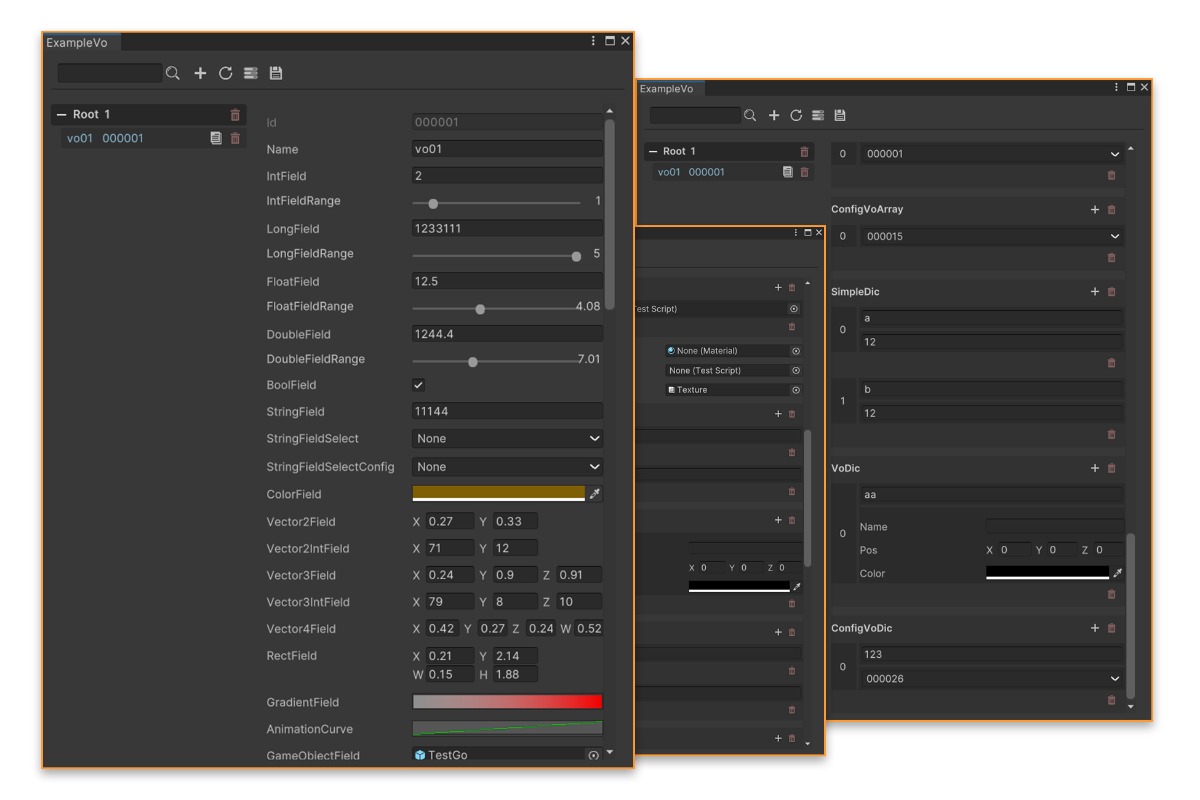Add a new SimpleDic entry
1200x800 pixels.
click(1095, 292)
